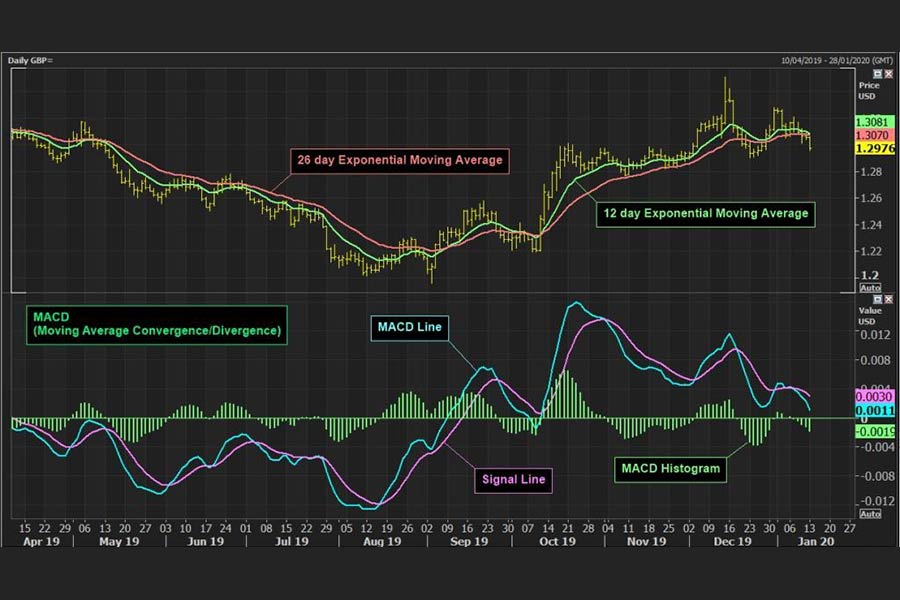Click the magenta 0.0030 signal value tag
Viewport: 900px width, 600px height.
(x=874, y=396)
